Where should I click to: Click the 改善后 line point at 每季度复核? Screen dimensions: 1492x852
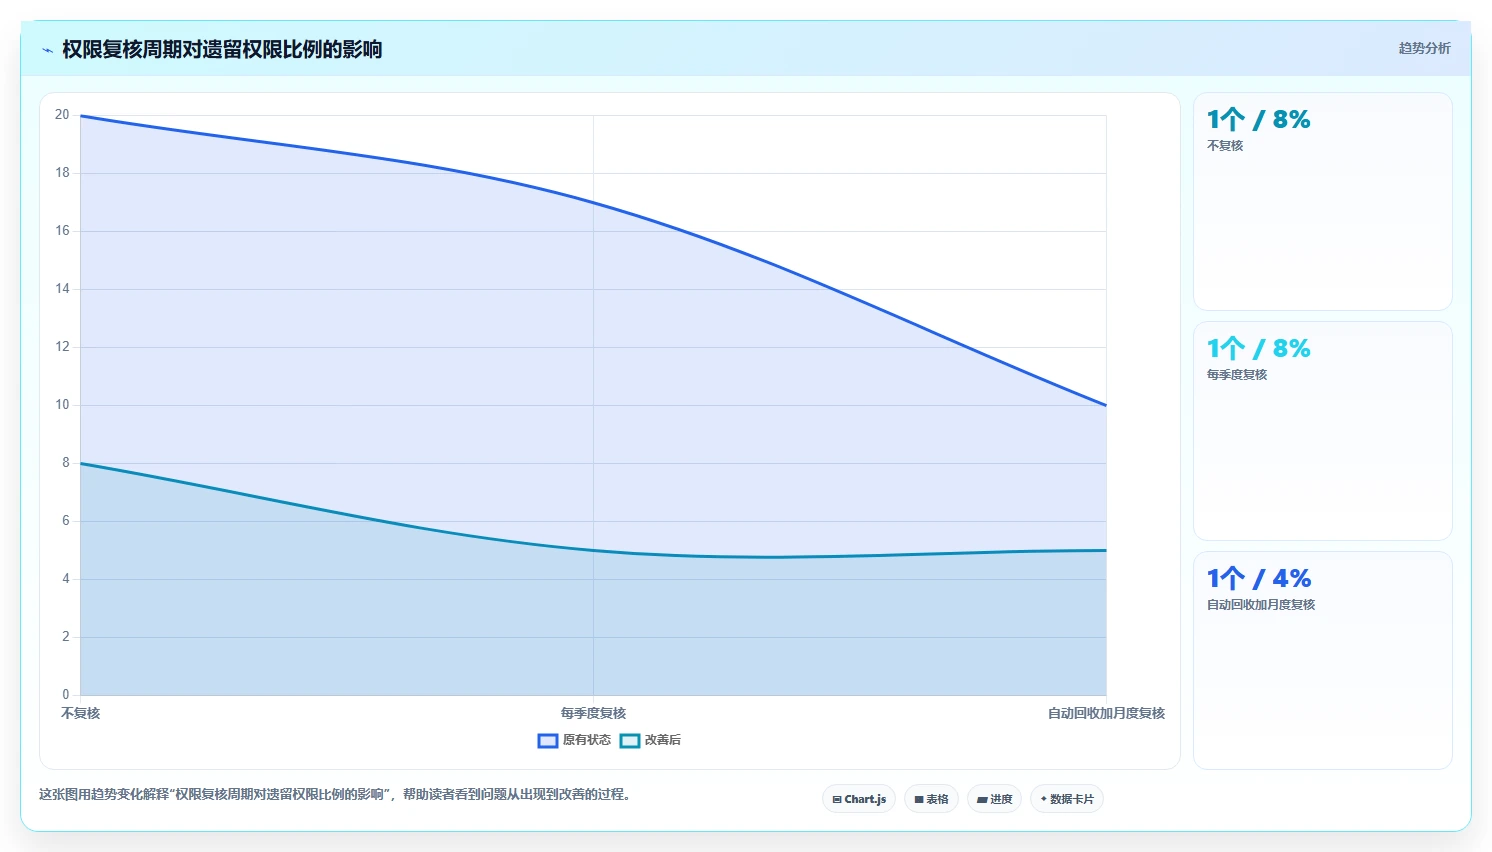593,550
